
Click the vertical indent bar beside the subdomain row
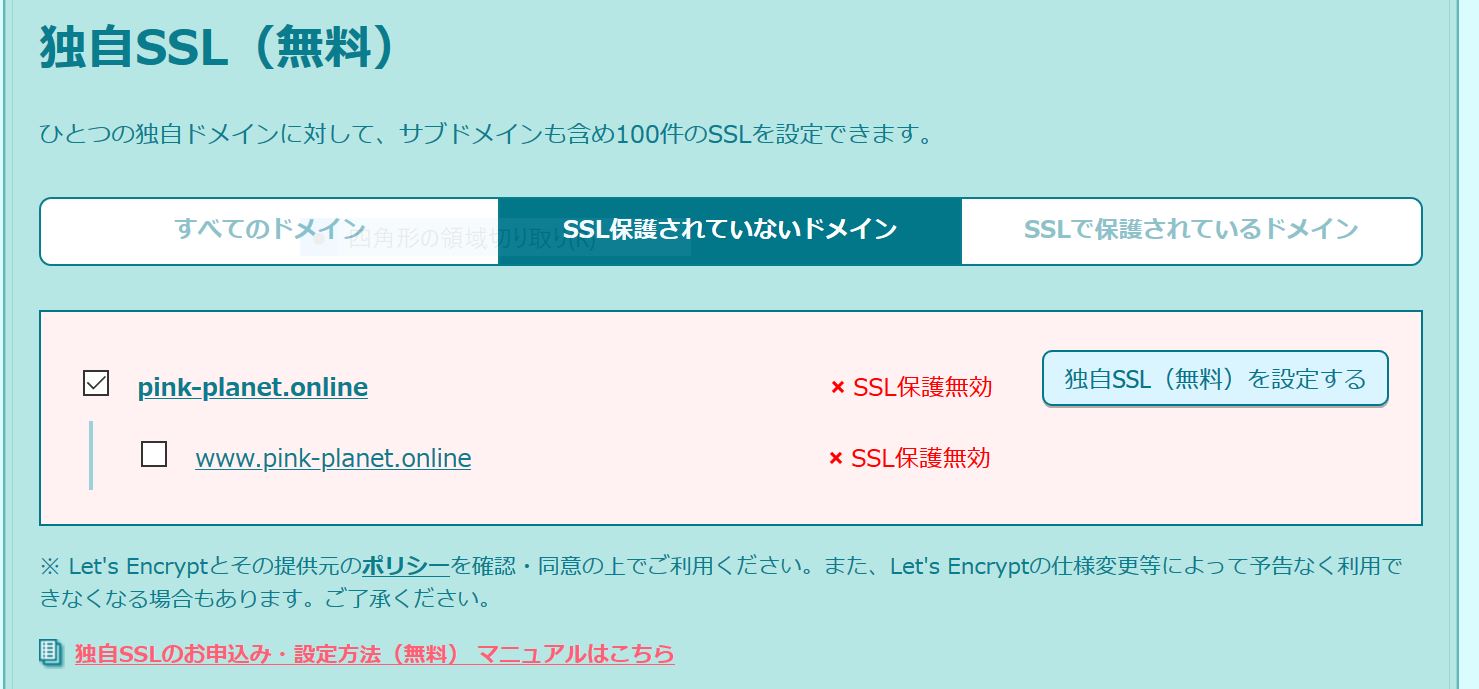pos(91,455)
